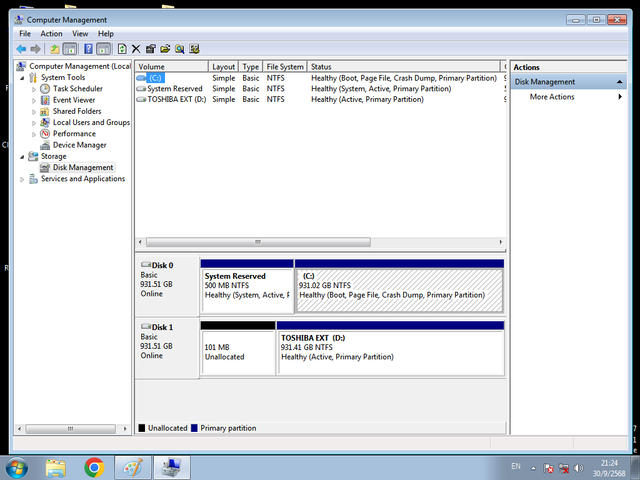Toggle Show/Hide Console Tree toolbar button

[x=70, y=49]
